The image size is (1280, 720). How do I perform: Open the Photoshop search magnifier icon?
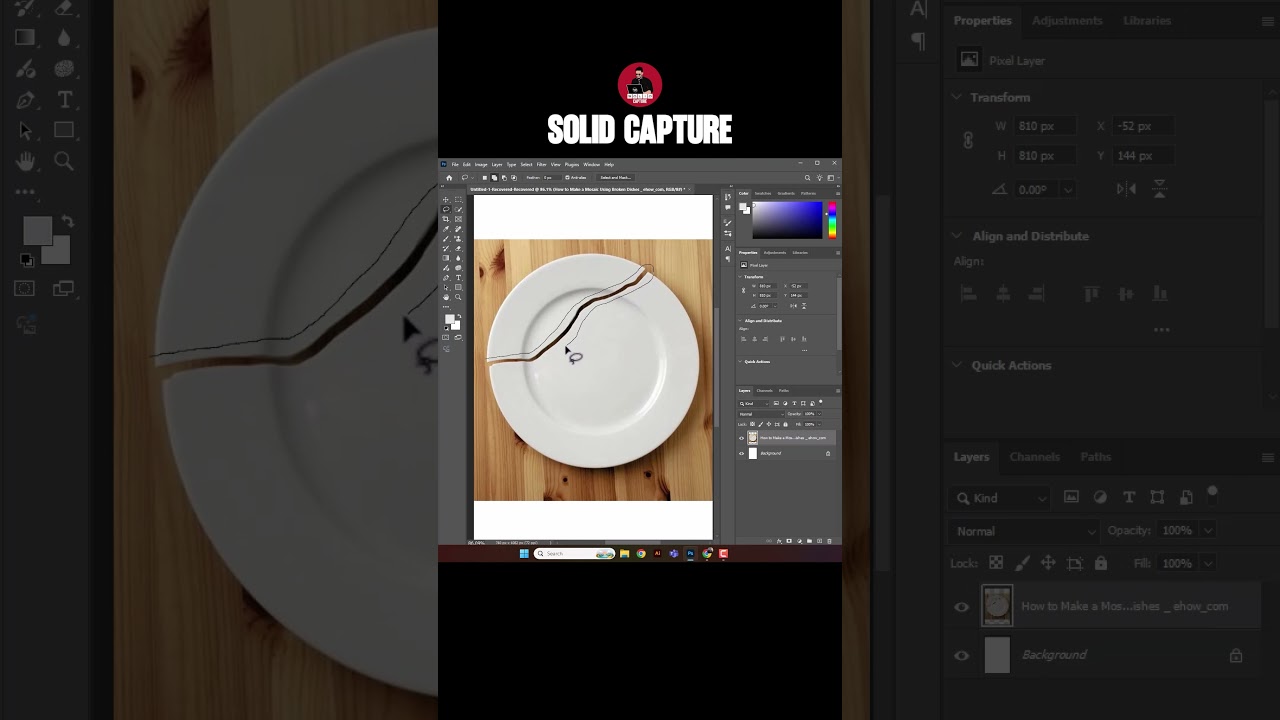pos(808,178)
